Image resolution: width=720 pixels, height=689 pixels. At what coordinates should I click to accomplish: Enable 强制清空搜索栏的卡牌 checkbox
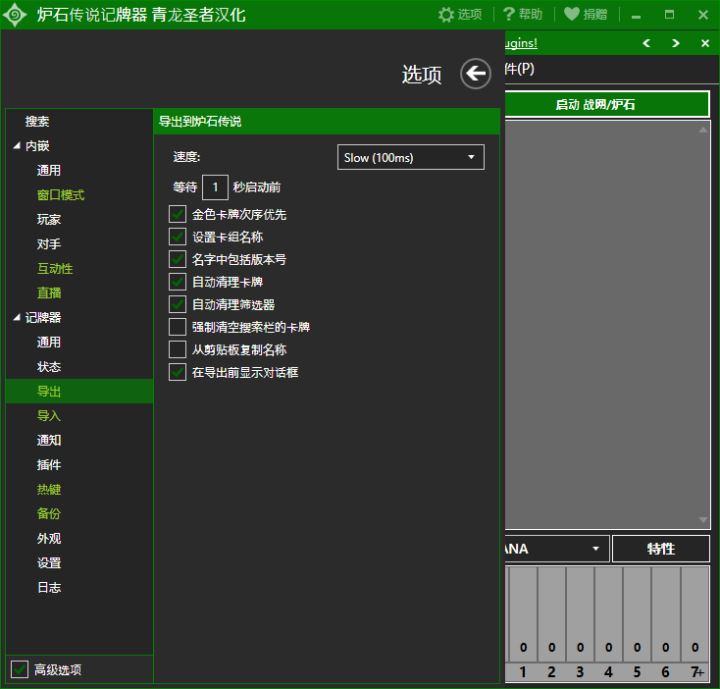[177, 327]
